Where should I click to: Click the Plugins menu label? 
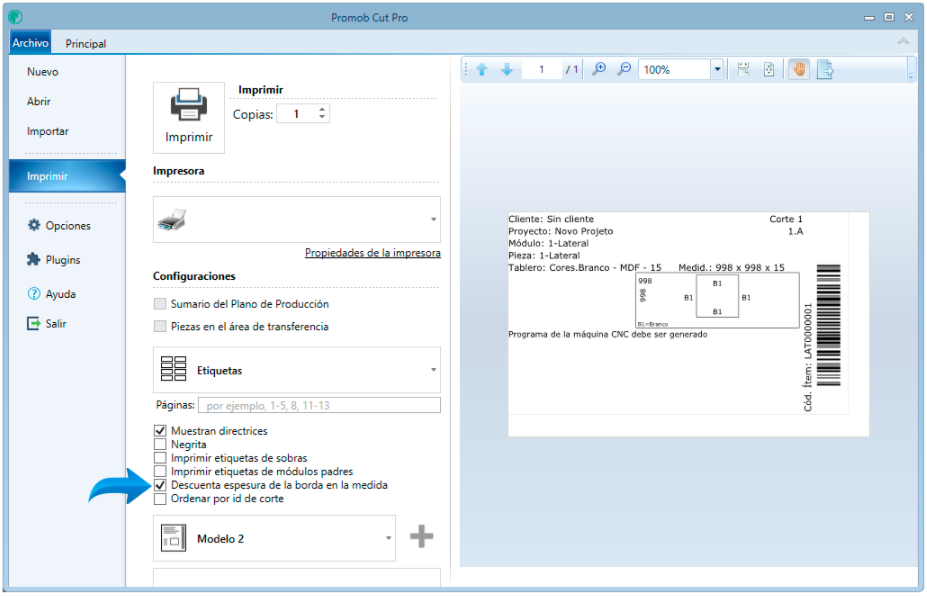63,260
